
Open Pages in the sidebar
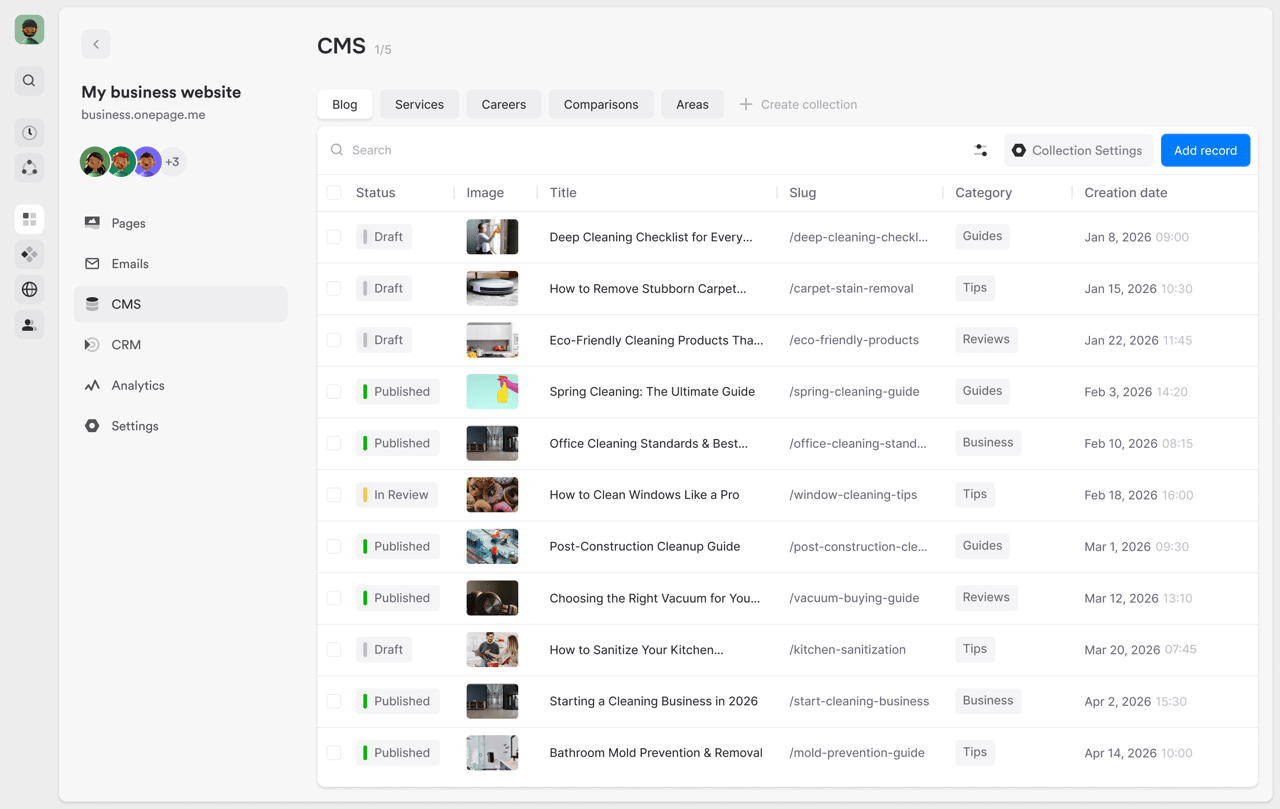coord(180,223)
